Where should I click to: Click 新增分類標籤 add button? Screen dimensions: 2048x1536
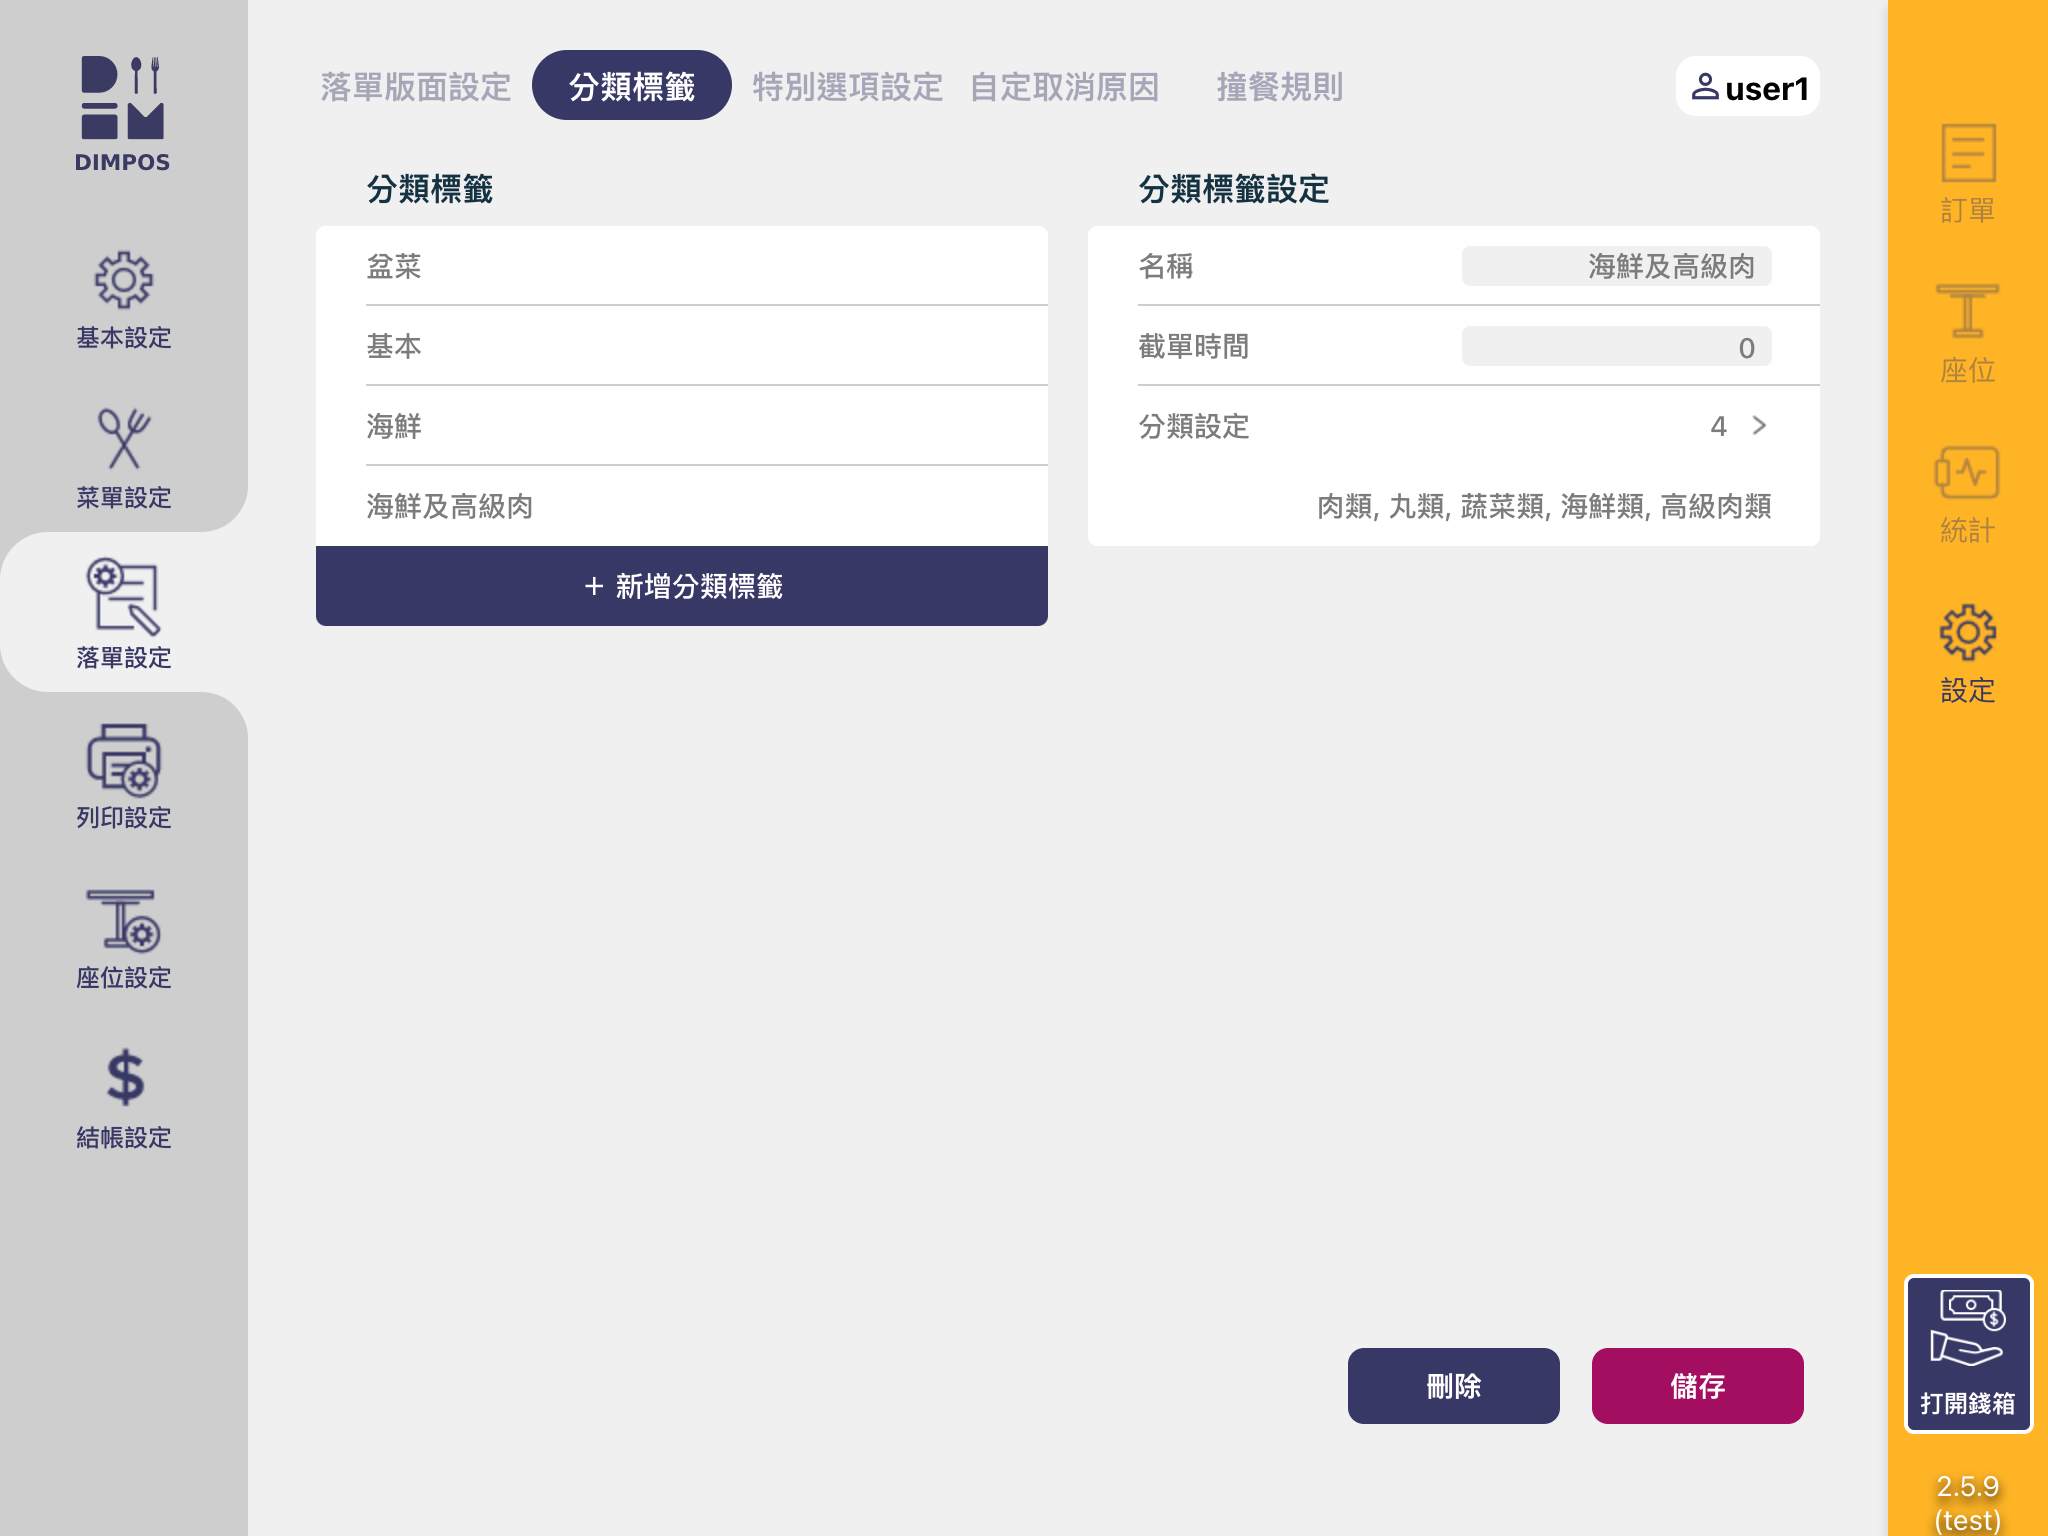682,586
